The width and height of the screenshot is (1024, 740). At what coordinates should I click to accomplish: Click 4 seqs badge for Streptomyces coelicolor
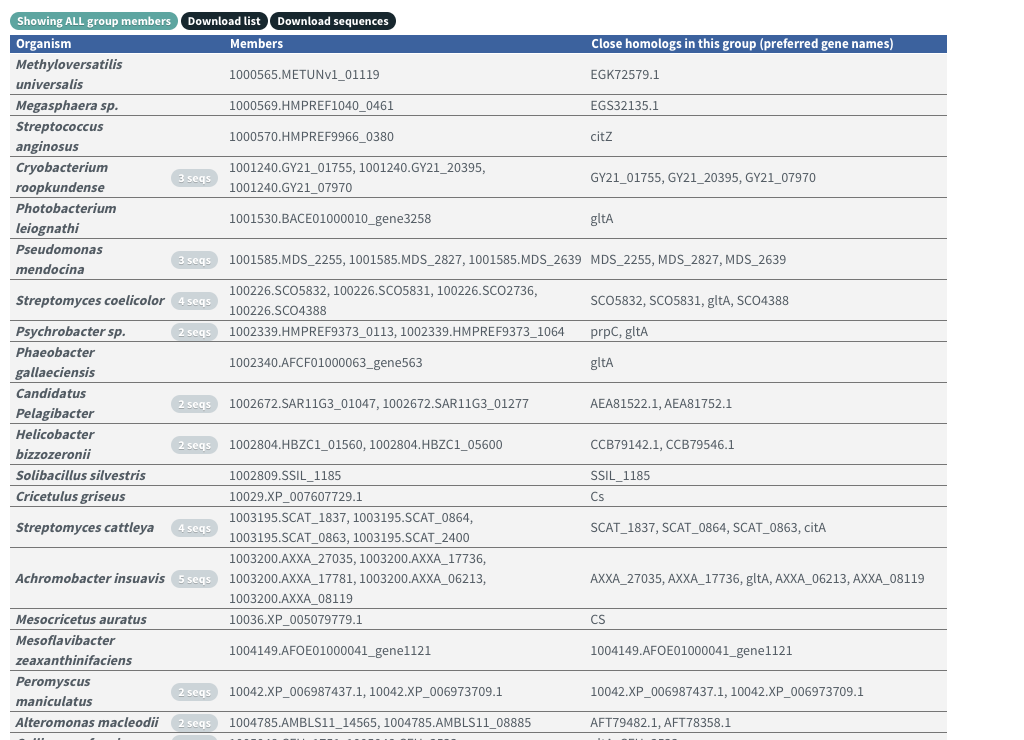pyautogui.click(x=195, y=301)
